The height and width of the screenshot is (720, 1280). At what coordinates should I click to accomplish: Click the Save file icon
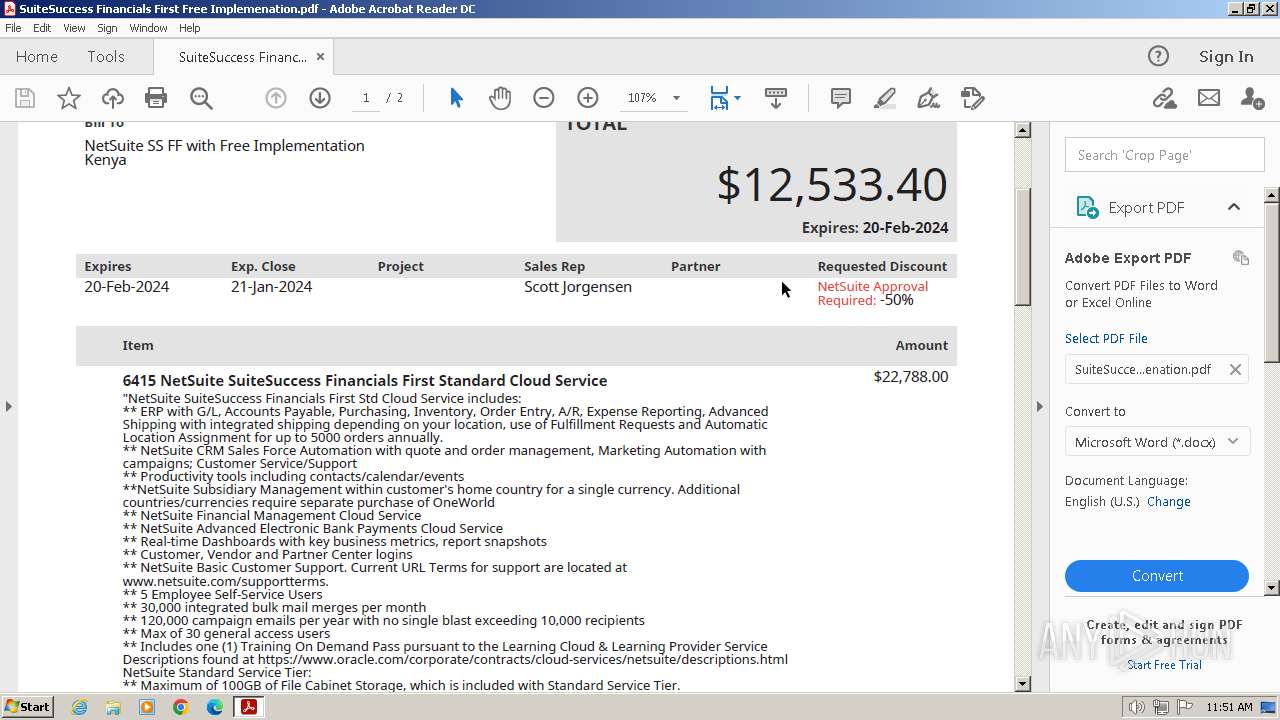[x=25, y=98]
